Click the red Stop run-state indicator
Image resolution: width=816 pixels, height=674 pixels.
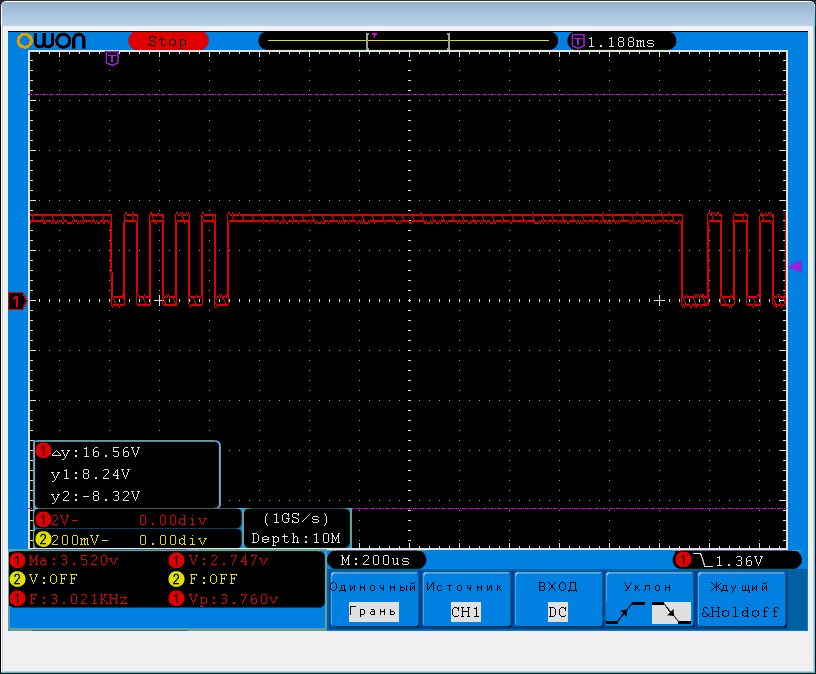tap(167, 41)
